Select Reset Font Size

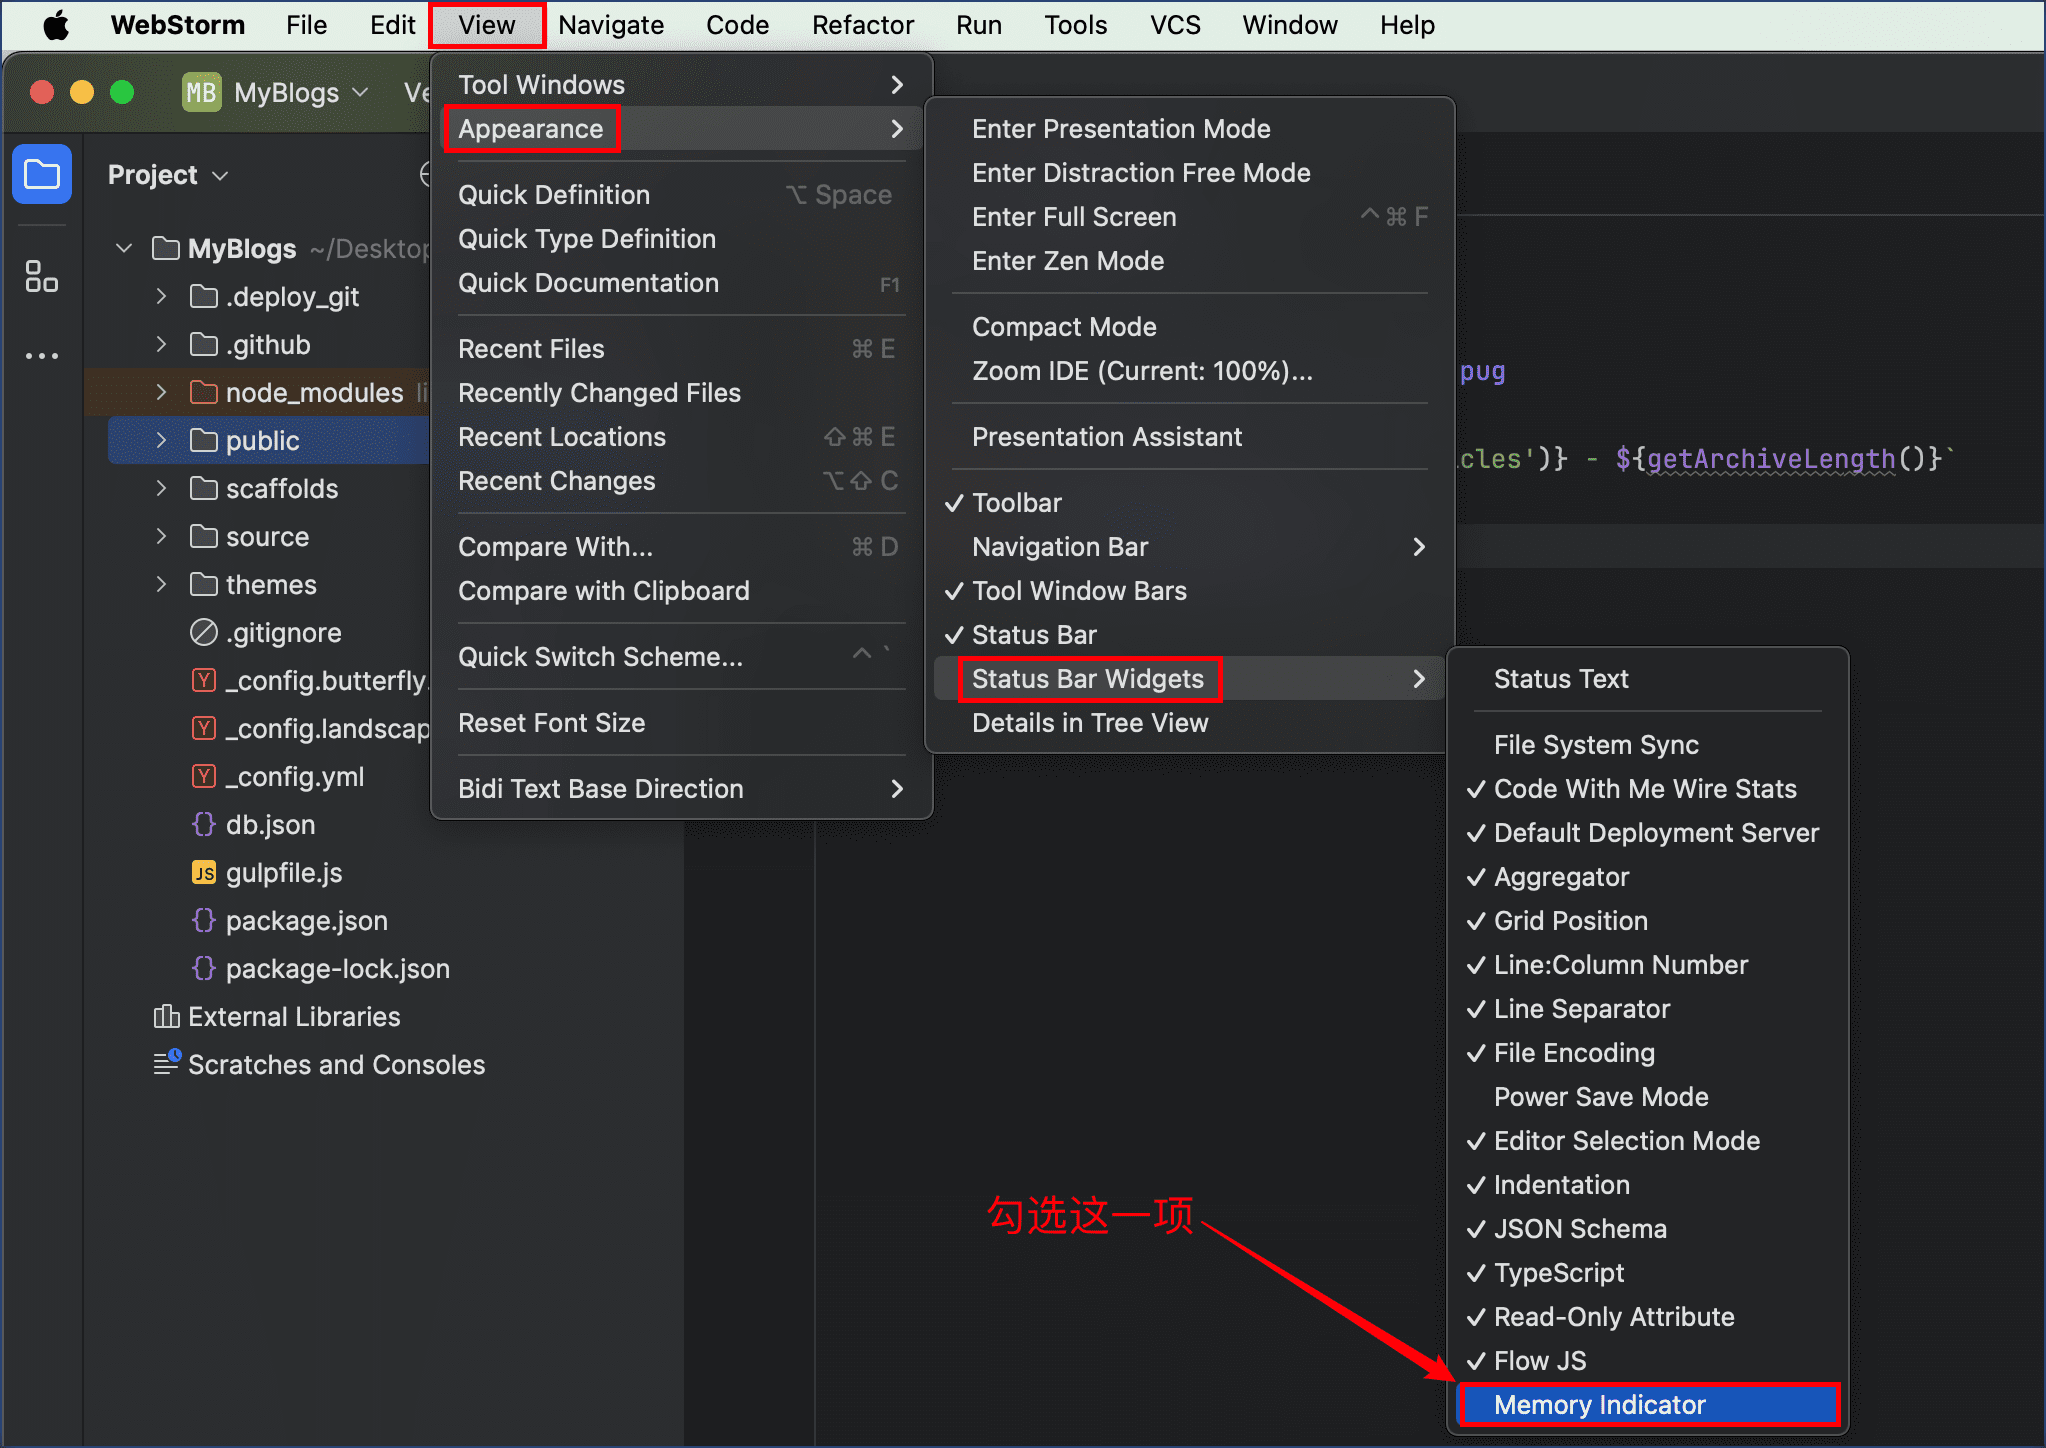point(681,723)
